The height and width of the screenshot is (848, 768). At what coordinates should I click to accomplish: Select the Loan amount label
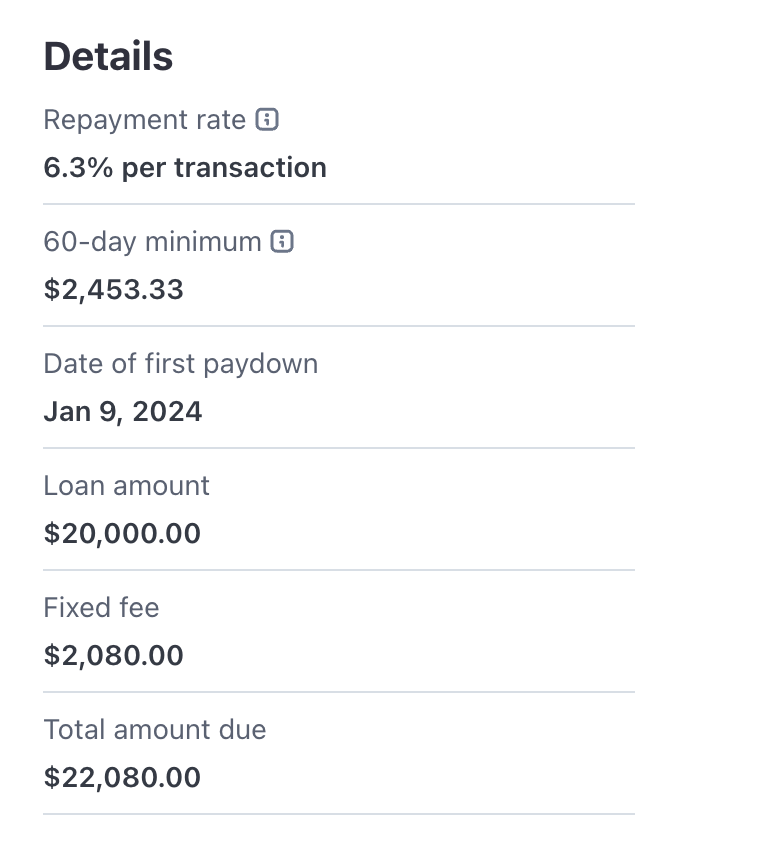click(x=127, y=485)
